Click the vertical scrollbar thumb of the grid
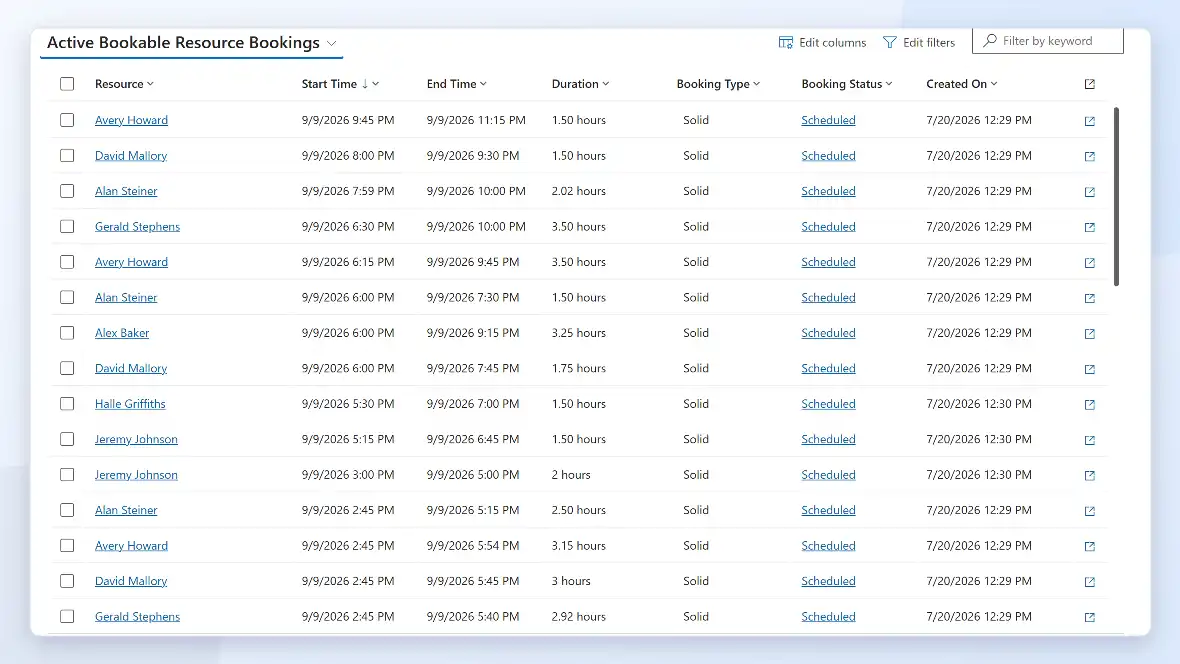 click(1116, 196)
